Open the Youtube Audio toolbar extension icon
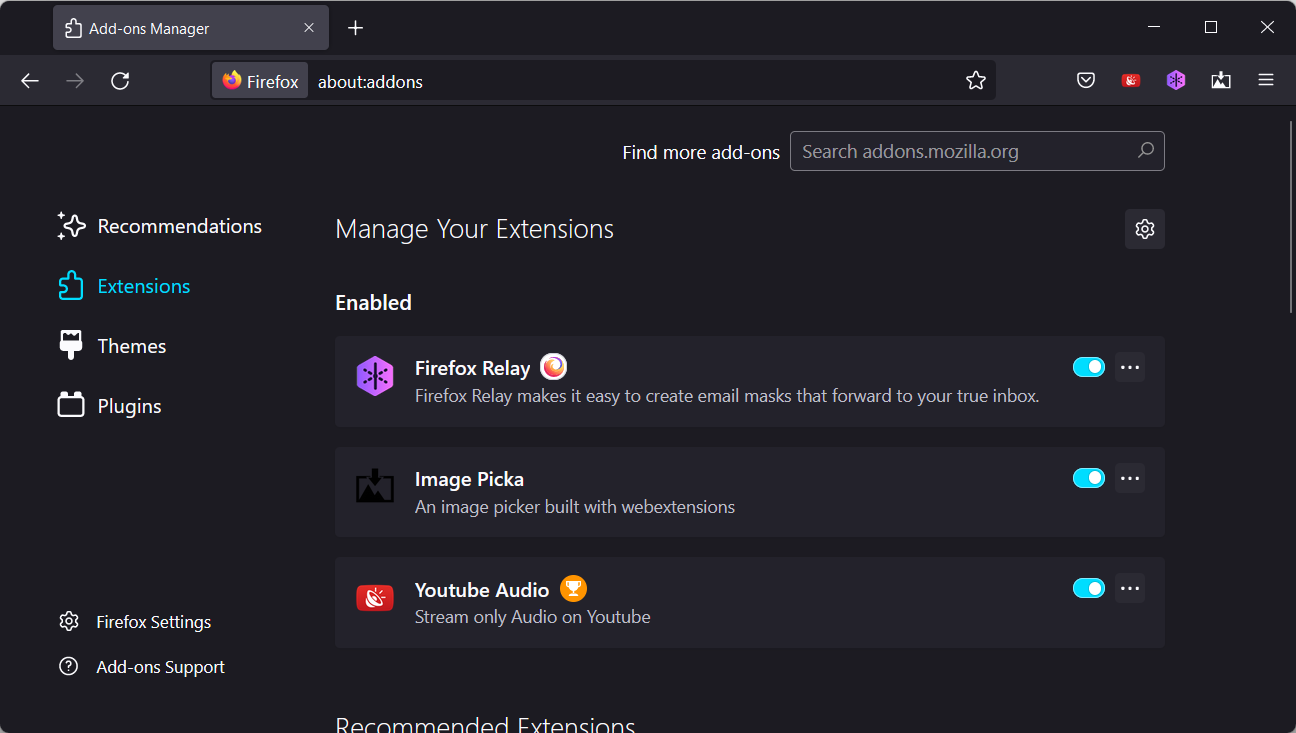 (x=1131, y=81)
